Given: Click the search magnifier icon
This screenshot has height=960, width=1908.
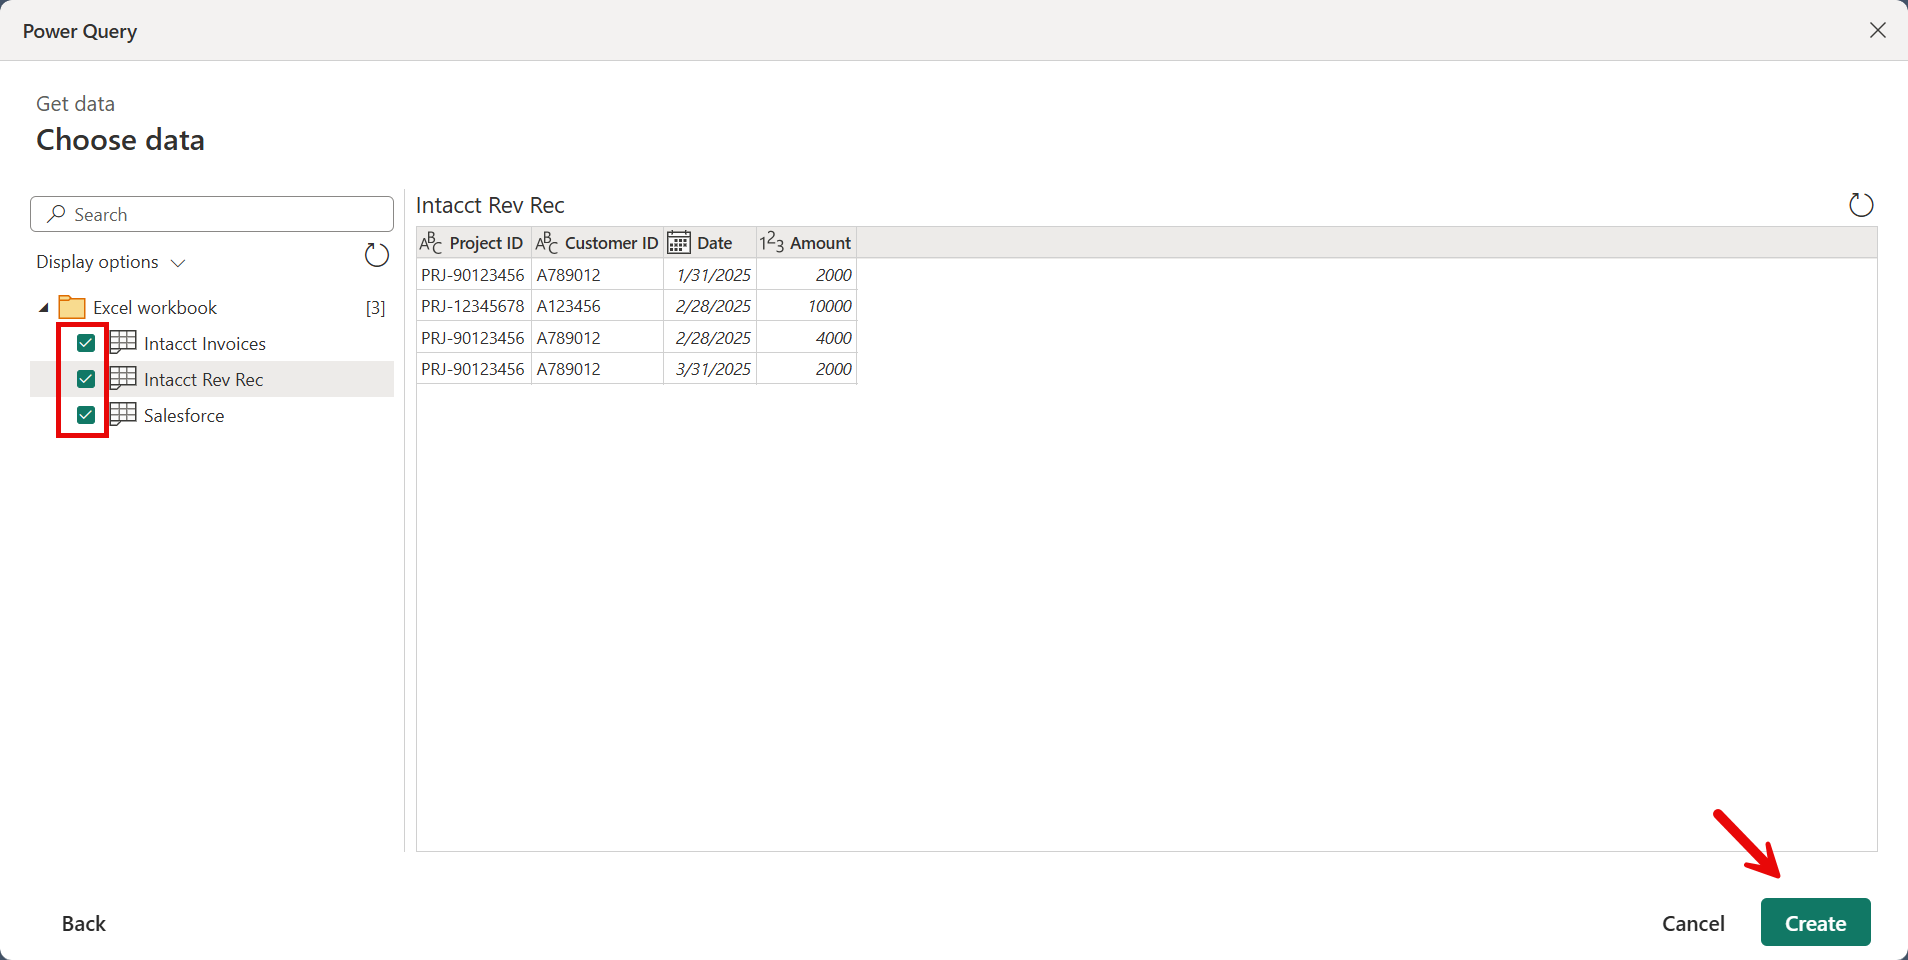Looking at the screenshot, I should coord(56,213).
